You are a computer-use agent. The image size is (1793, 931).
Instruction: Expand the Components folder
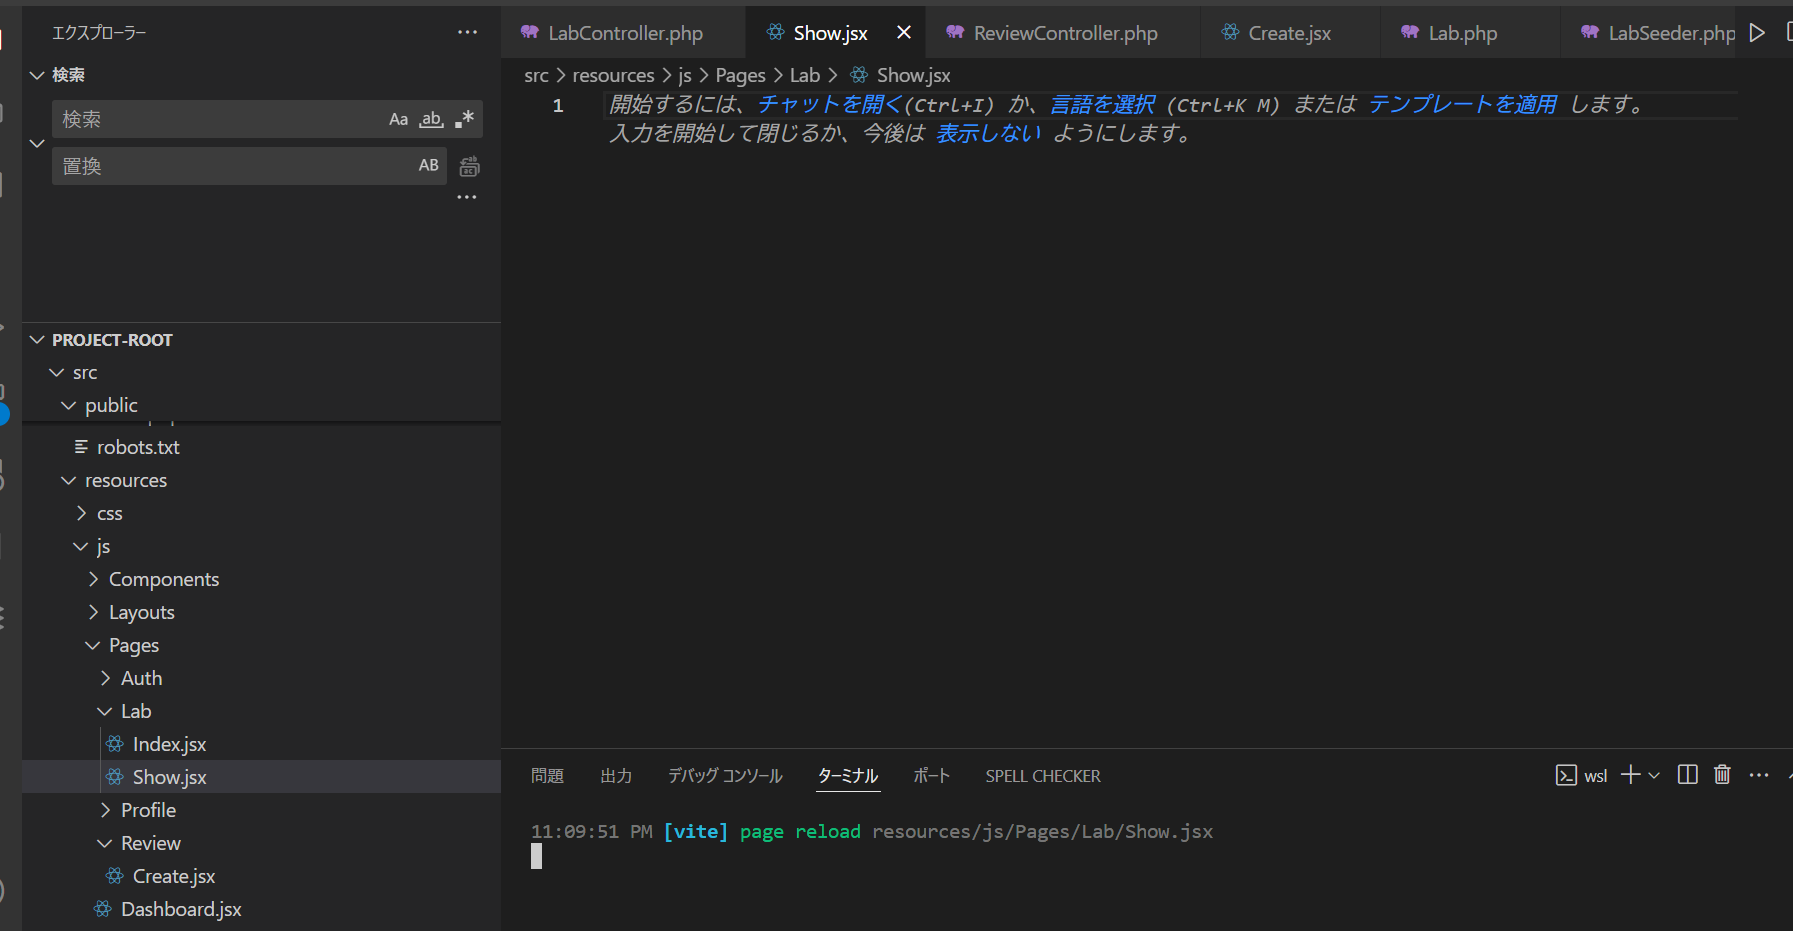262,579
